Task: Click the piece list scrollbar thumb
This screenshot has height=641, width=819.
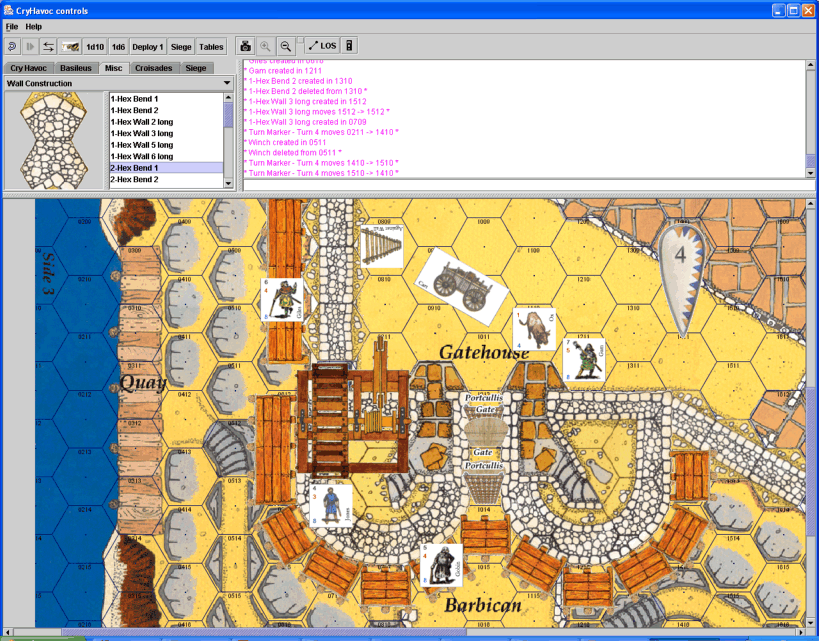Action: 228,115
